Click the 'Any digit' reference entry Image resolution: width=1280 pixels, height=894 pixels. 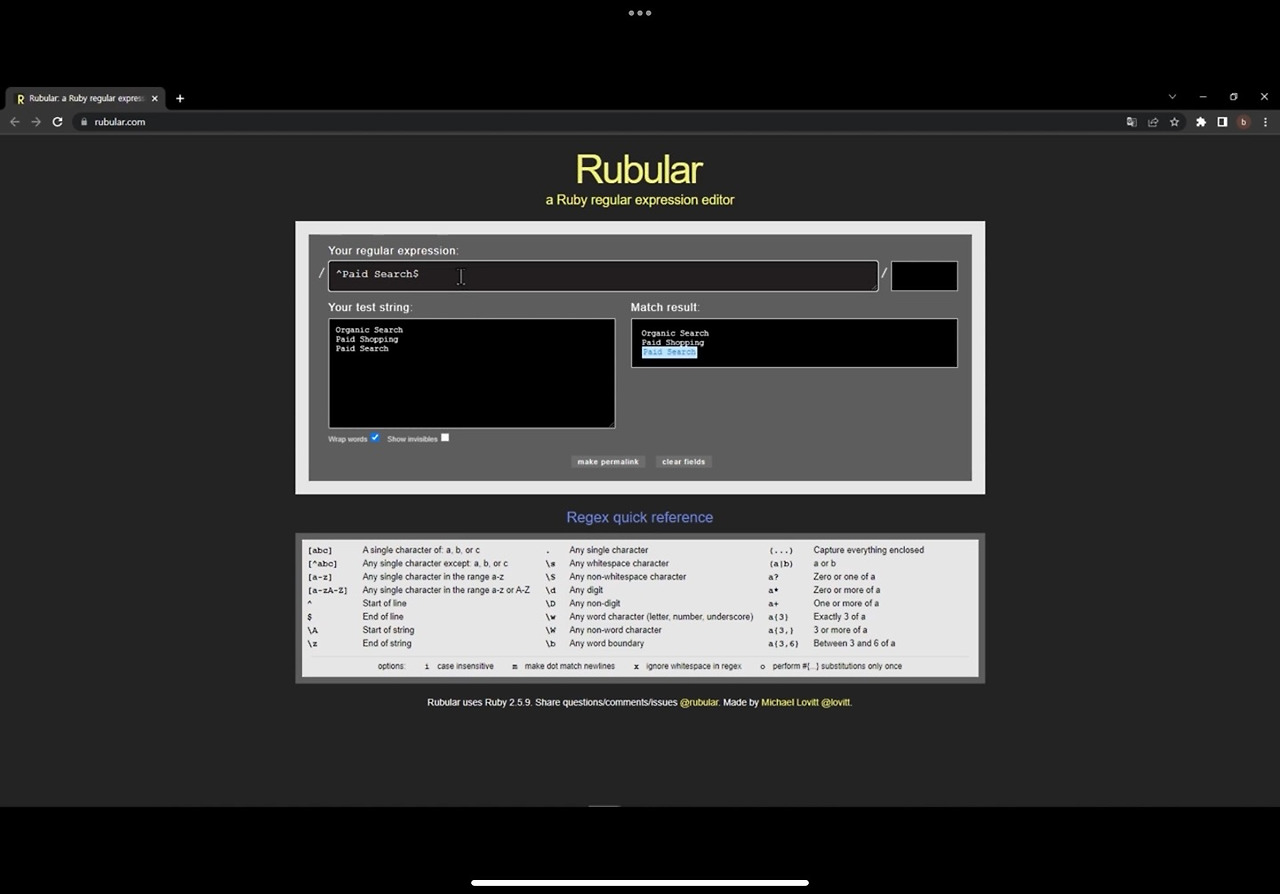[x=586, y=590]
